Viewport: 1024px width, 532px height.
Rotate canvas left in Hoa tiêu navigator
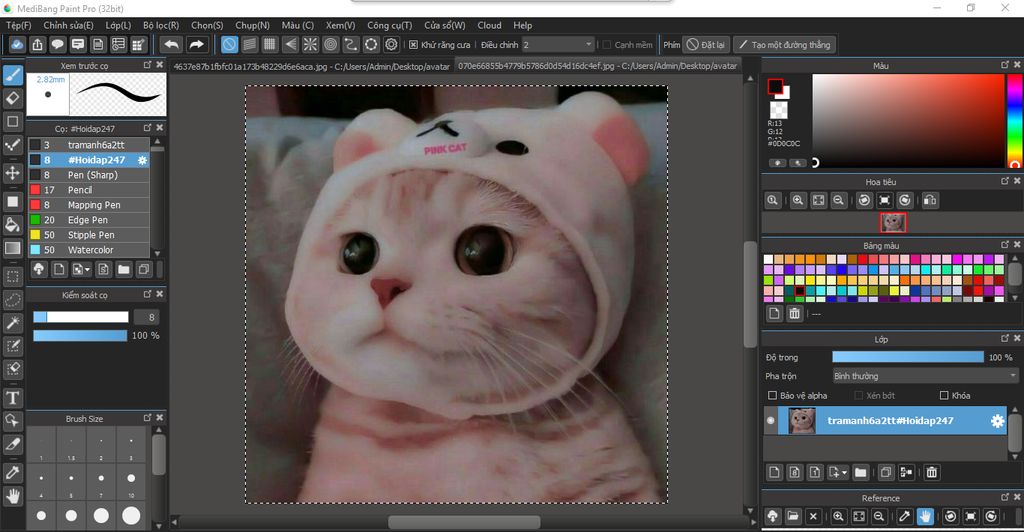click(x=864, y=200)
